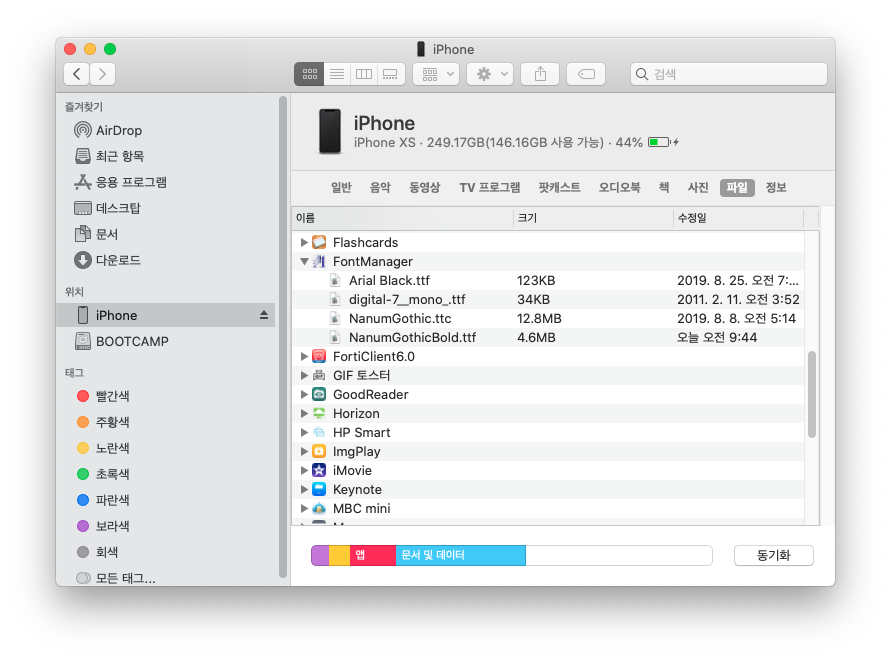Image resolution: width=891 pixels, height=660 pixels.
Task: Select the 보라색 purple tag
Action: tap(165, 526)
